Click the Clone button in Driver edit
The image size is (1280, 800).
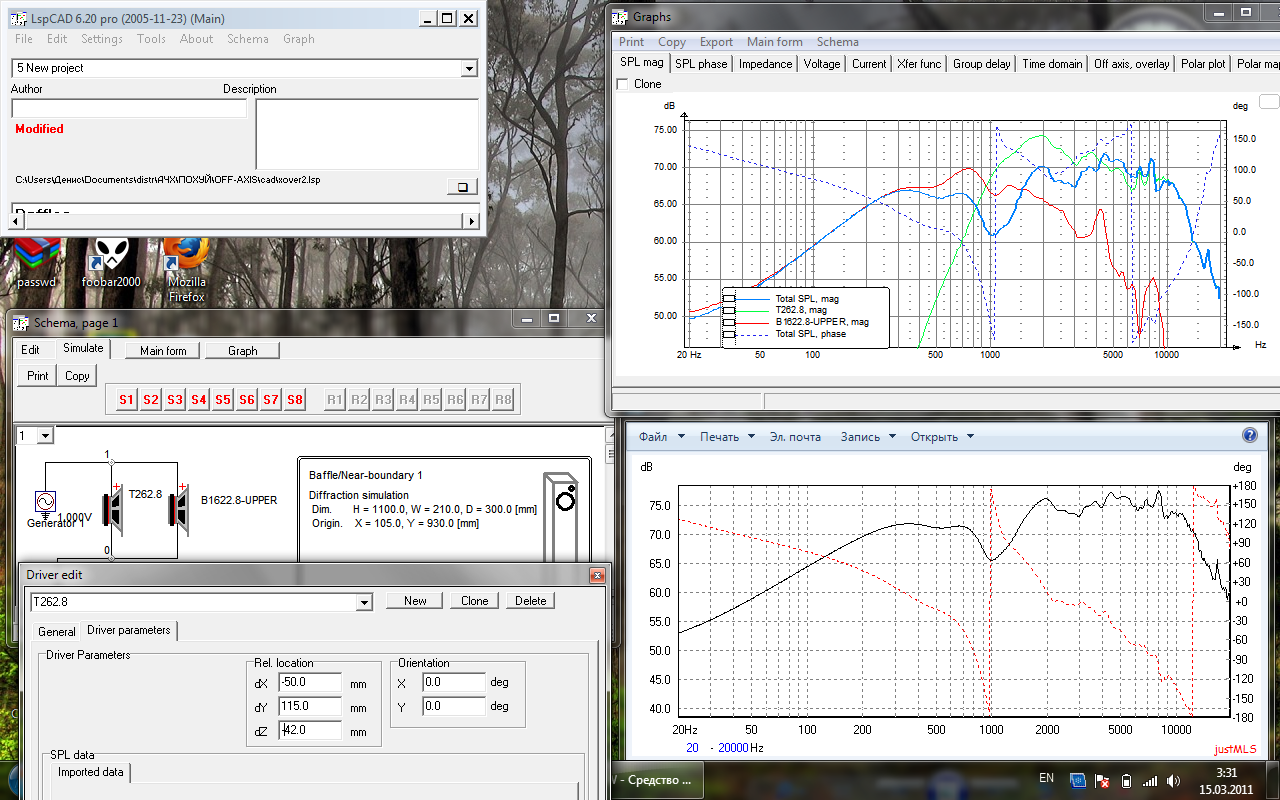click(x=474, y=601)
